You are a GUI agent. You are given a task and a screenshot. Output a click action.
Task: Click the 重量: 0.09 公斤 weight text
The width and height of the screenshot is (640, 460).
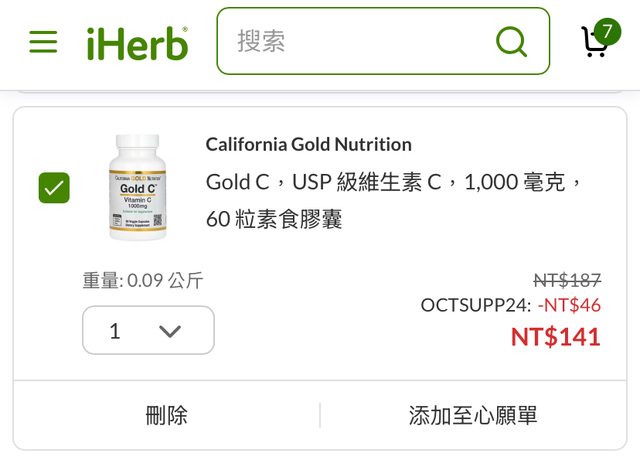[142, 280]
